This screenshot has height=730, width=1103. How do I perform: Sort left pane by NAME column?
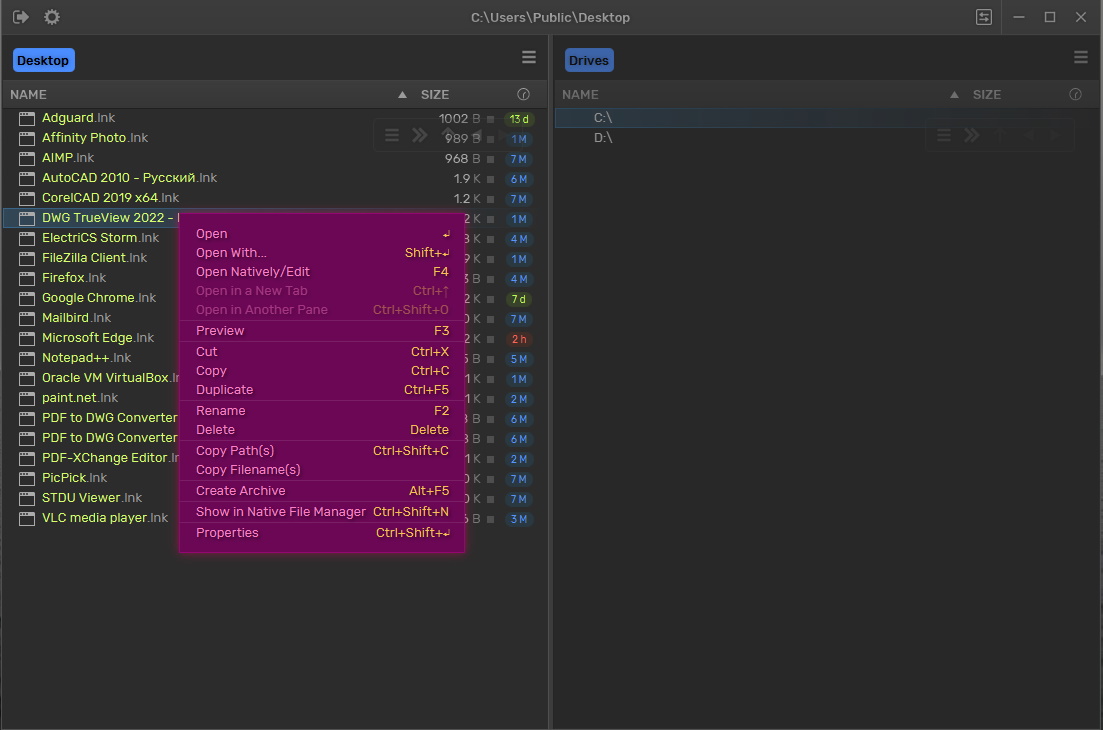coord(29,94)
